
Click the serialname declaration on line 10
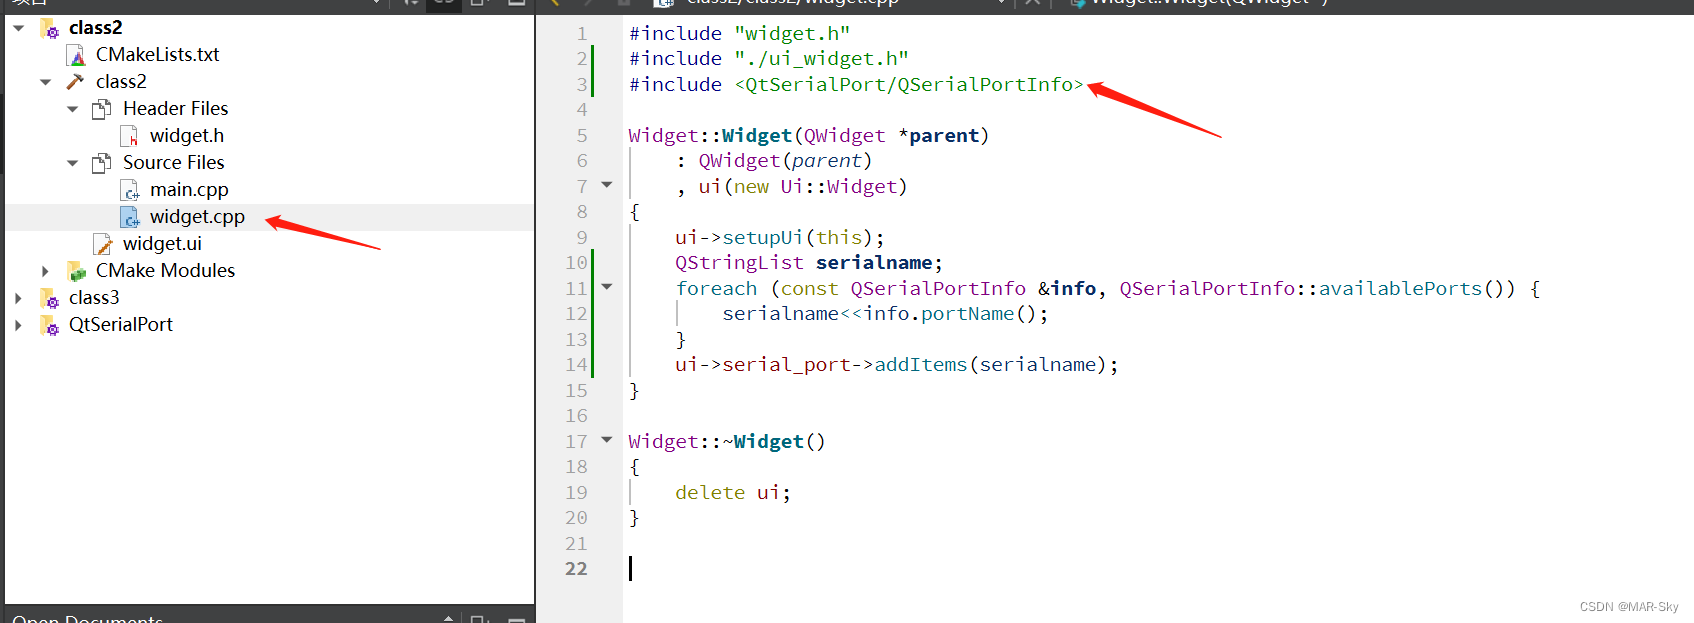(x=874, y=263)
